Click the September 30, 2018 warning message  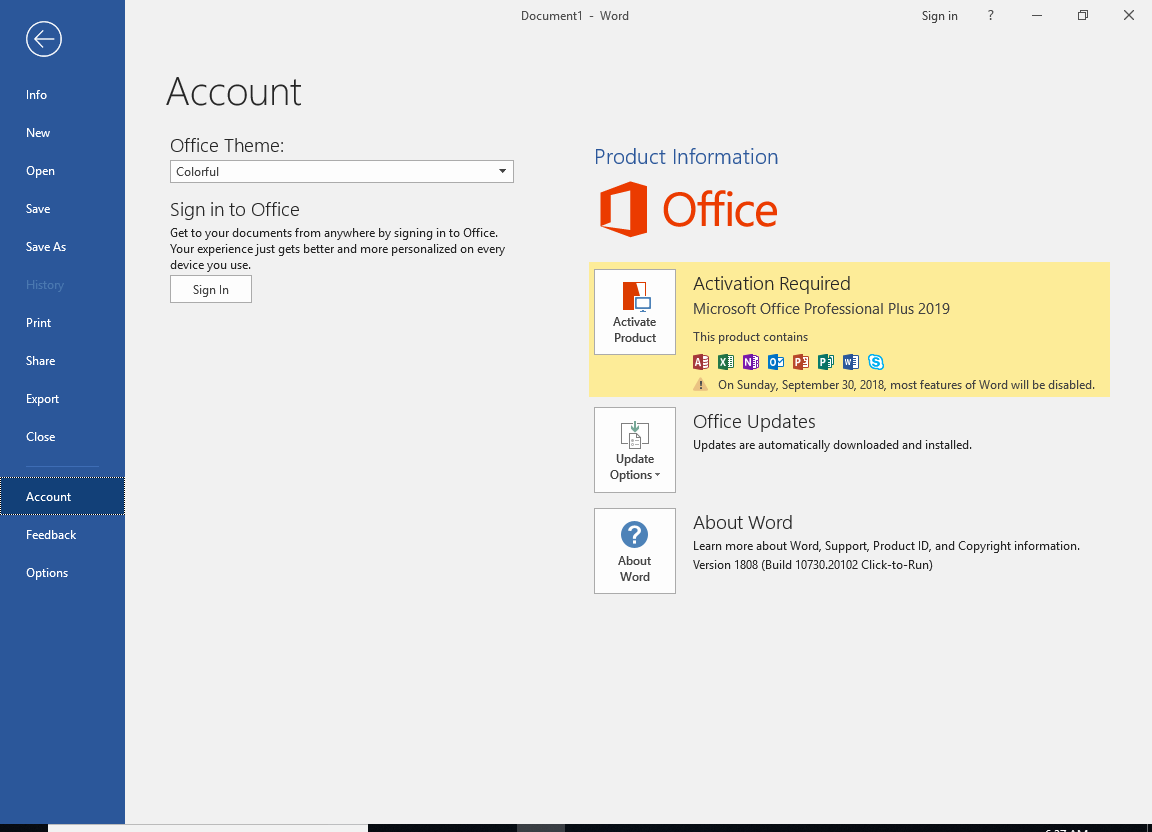[907, 385]
